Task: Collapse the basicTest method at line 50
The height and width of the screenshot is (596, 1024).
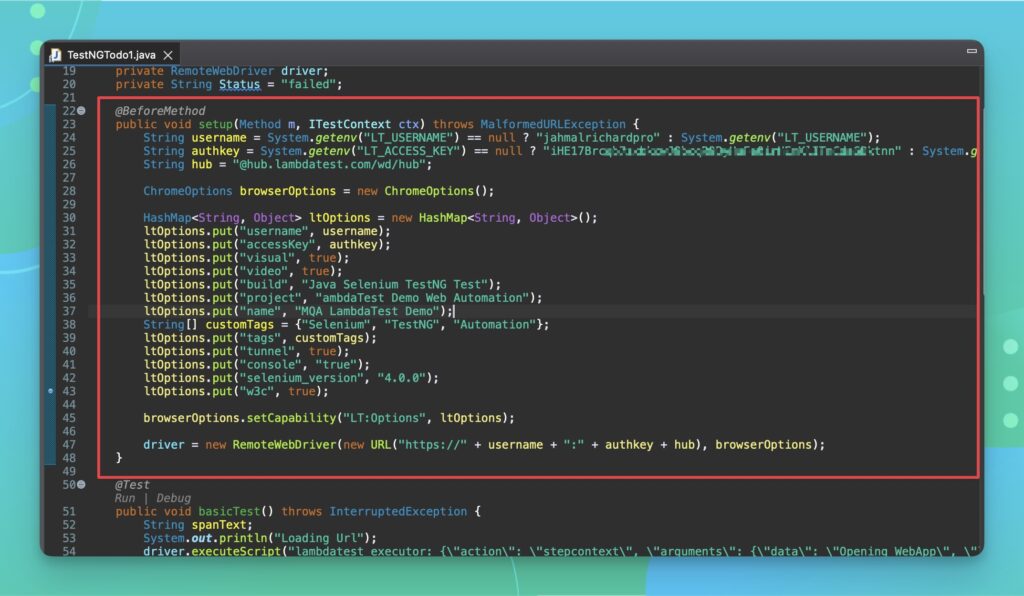Action: pyautogui.click(x=82, y=485)
